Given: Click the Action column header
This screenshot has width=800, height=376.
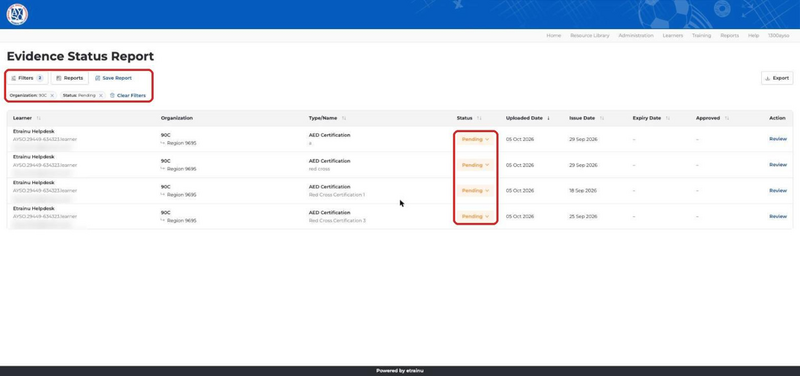Looking at the screenshot, I should tap(777, 118).
